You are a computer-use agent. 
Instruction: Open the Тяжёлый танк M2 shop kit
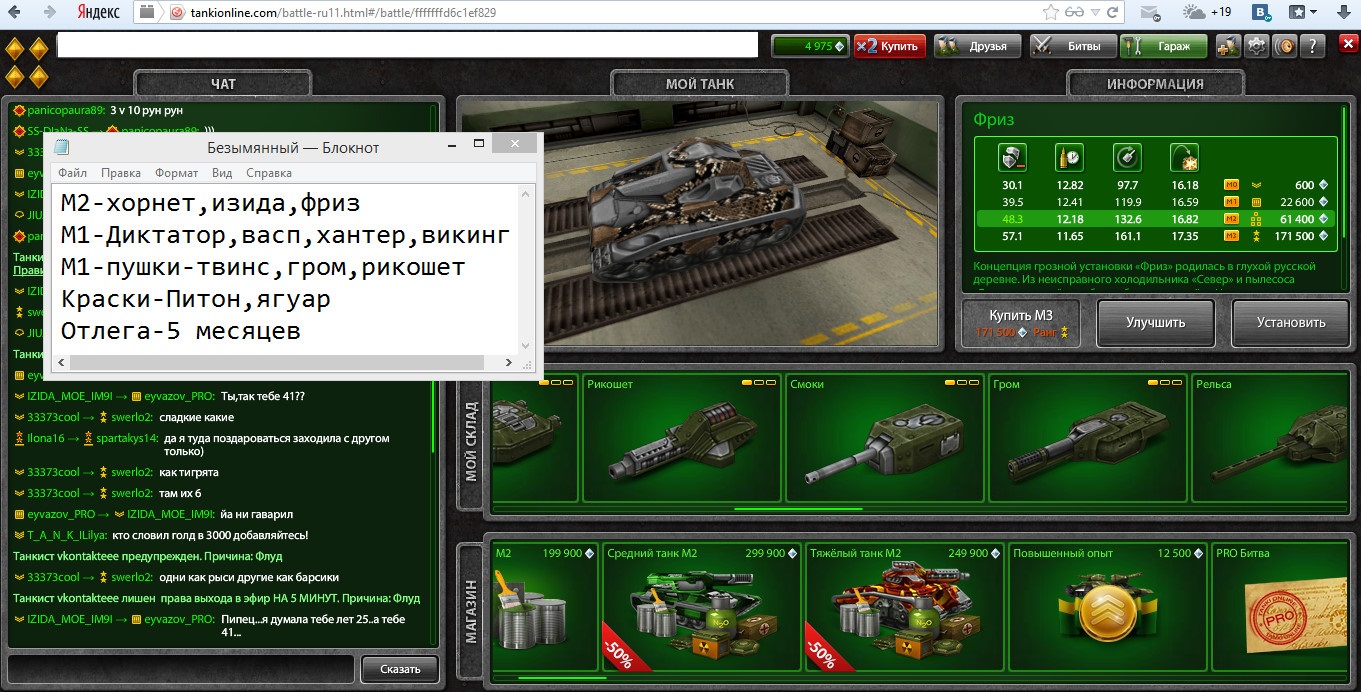[904, 607]
